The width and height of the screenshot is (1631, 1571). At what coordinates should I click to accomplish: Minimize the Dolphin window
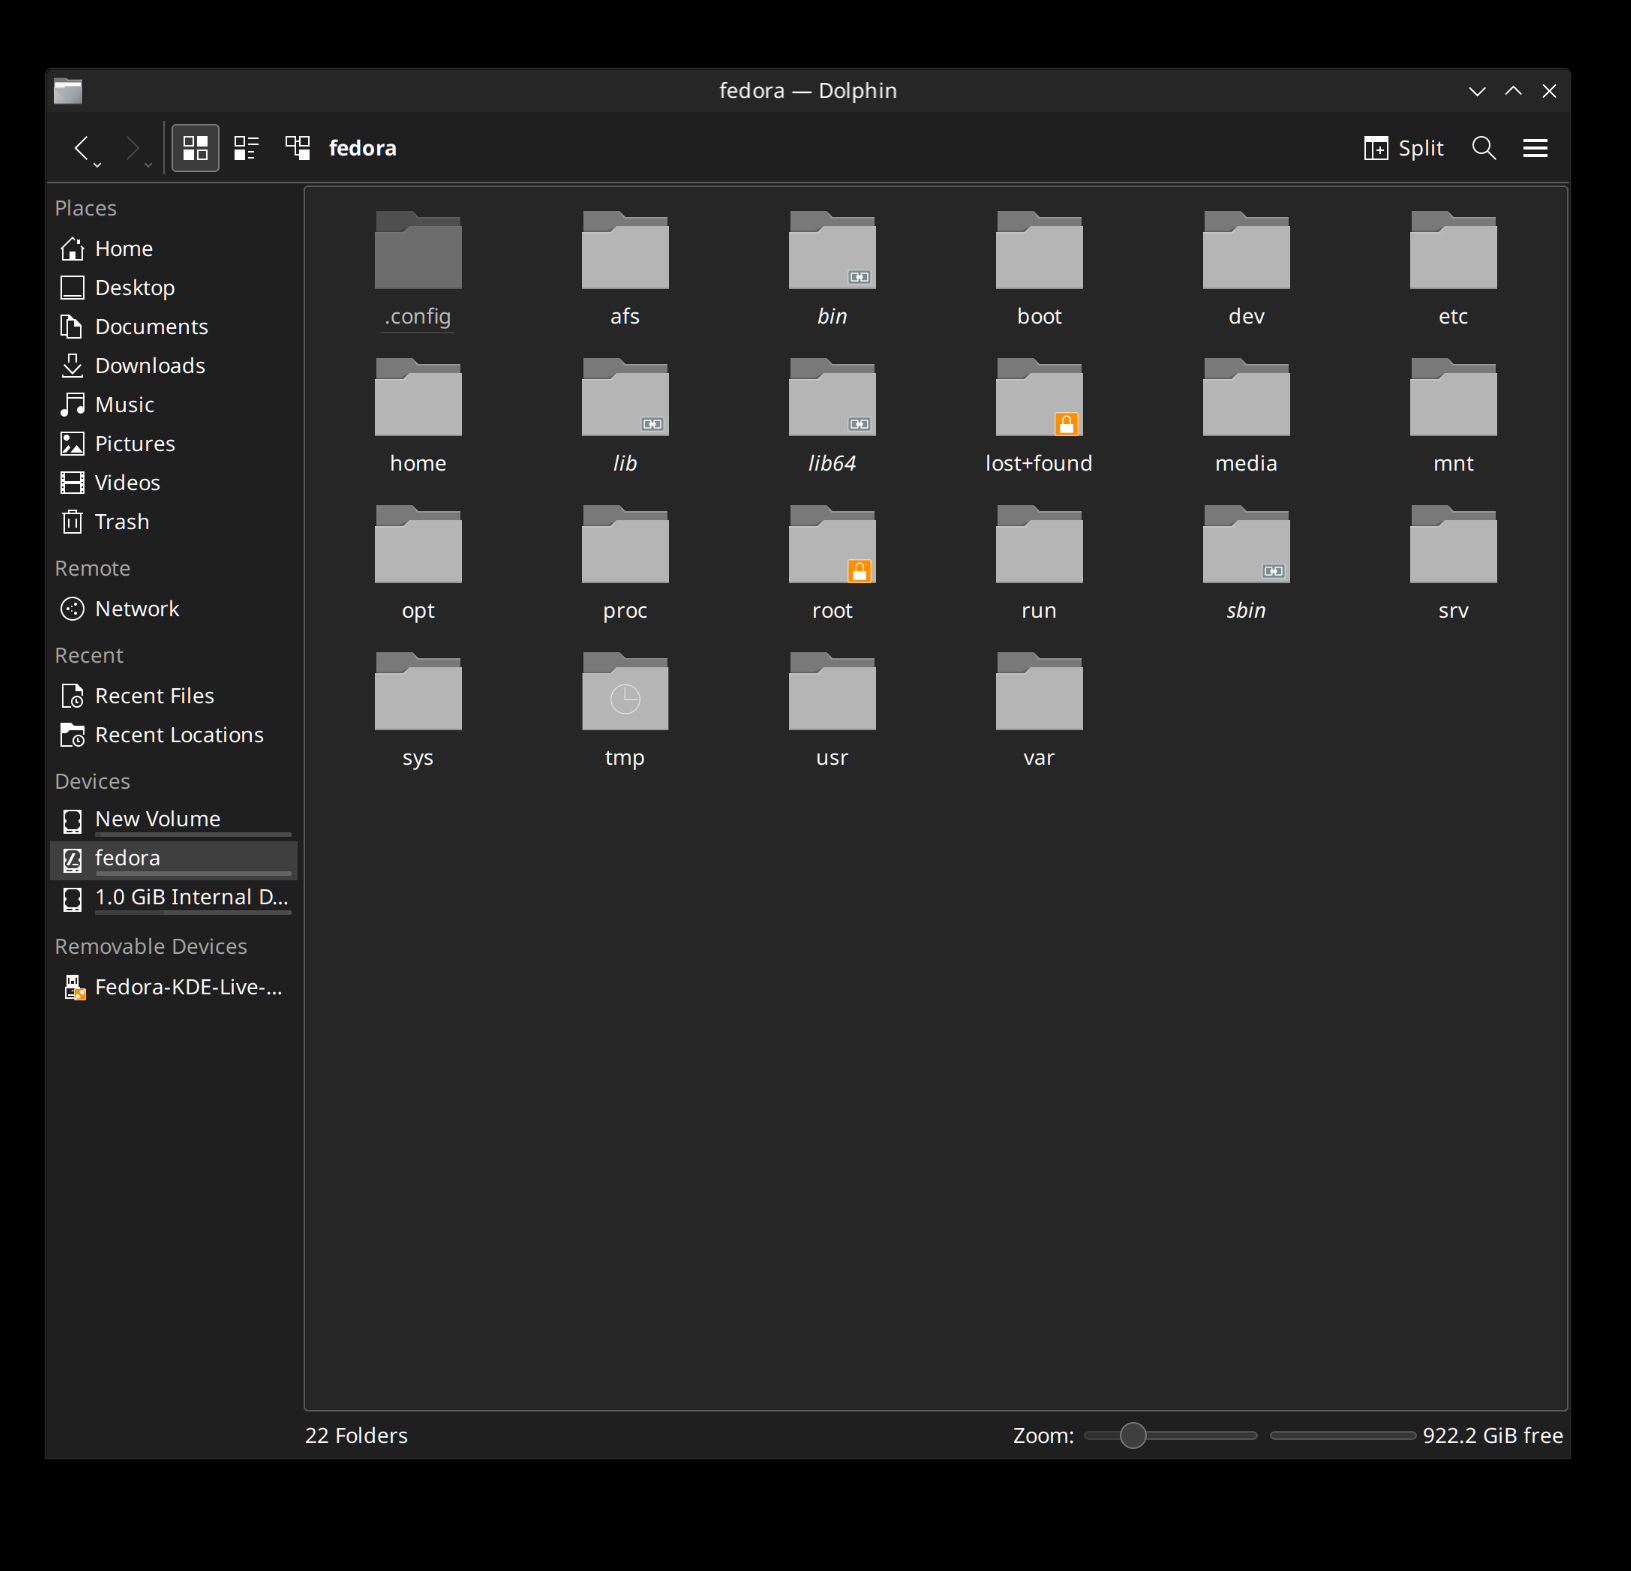[x=1477, y=91]
